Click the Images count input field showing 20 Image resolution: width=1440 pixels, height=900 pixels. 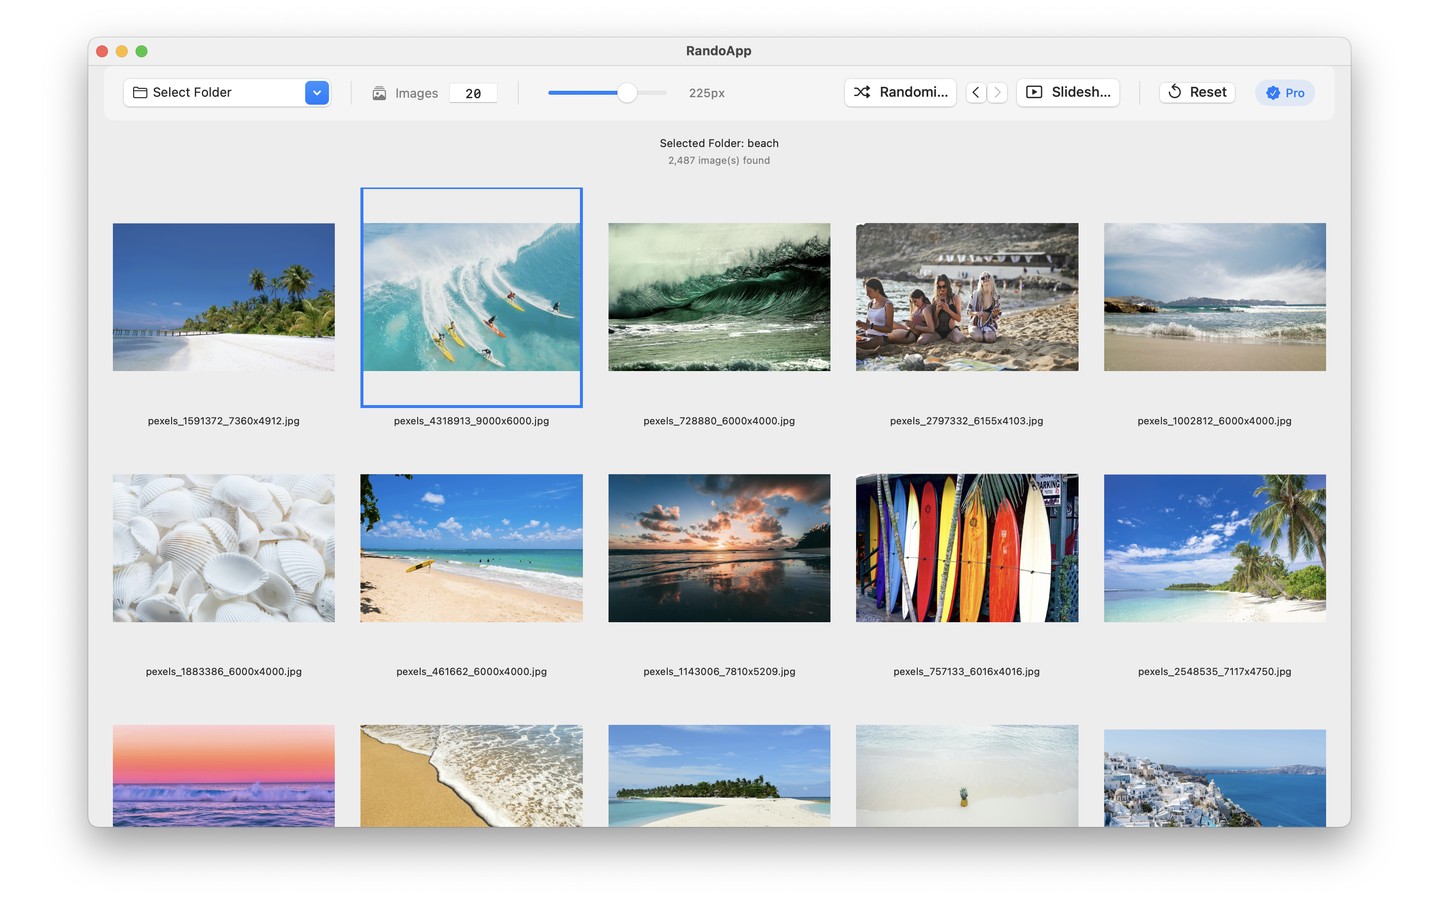pos(473,92)
